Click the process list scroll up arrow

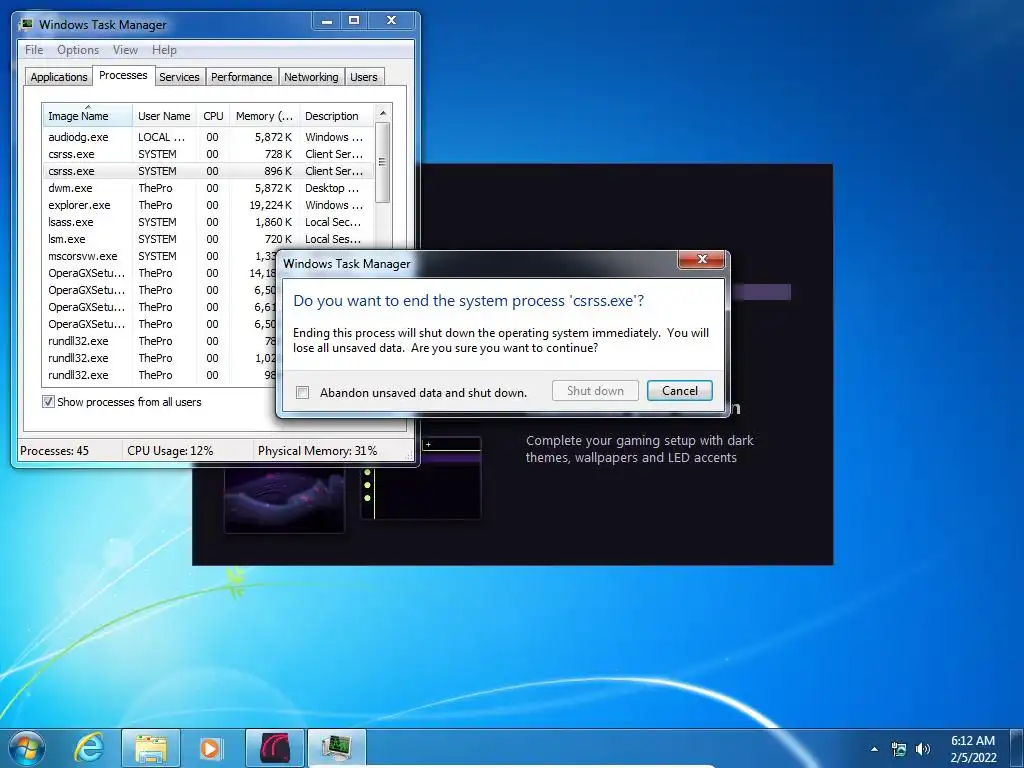coord(383,114)
